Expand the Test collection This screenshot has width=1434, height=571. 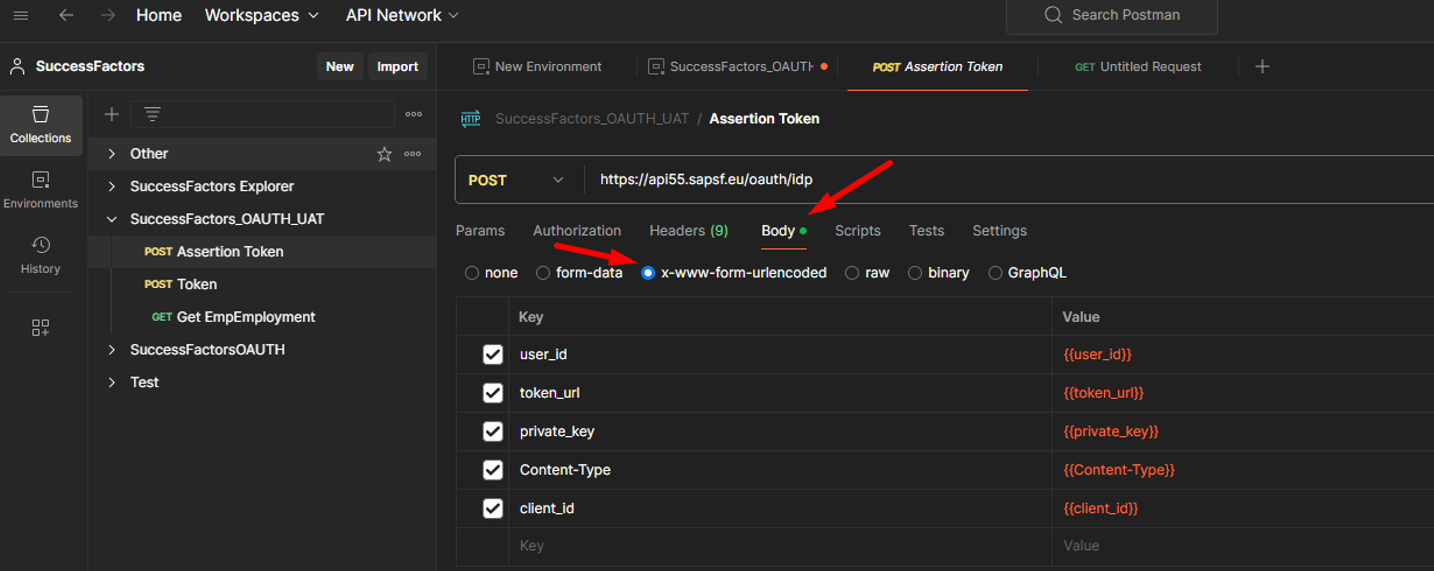pyautogui.click(x=111, y=382)
